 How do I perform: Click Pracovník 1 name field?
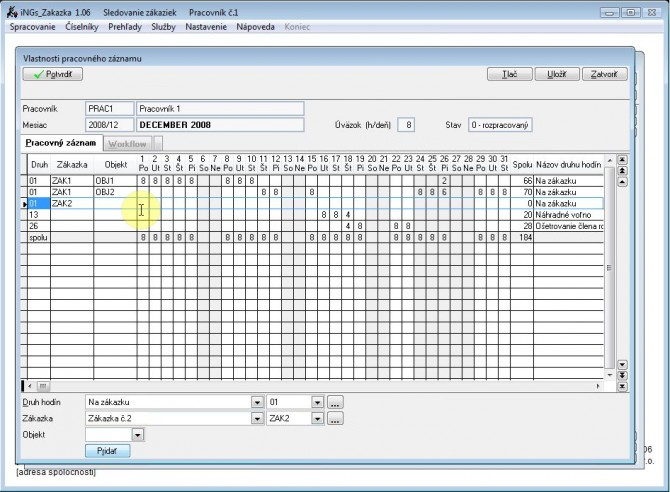click(x=220, y=109)
